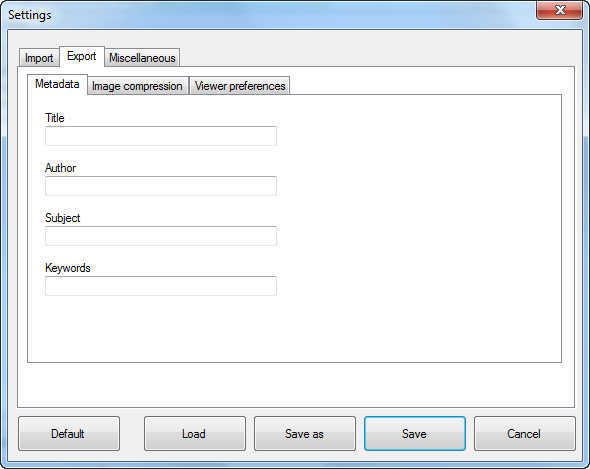
Task: Focus the Title text field
Action: 161,136
